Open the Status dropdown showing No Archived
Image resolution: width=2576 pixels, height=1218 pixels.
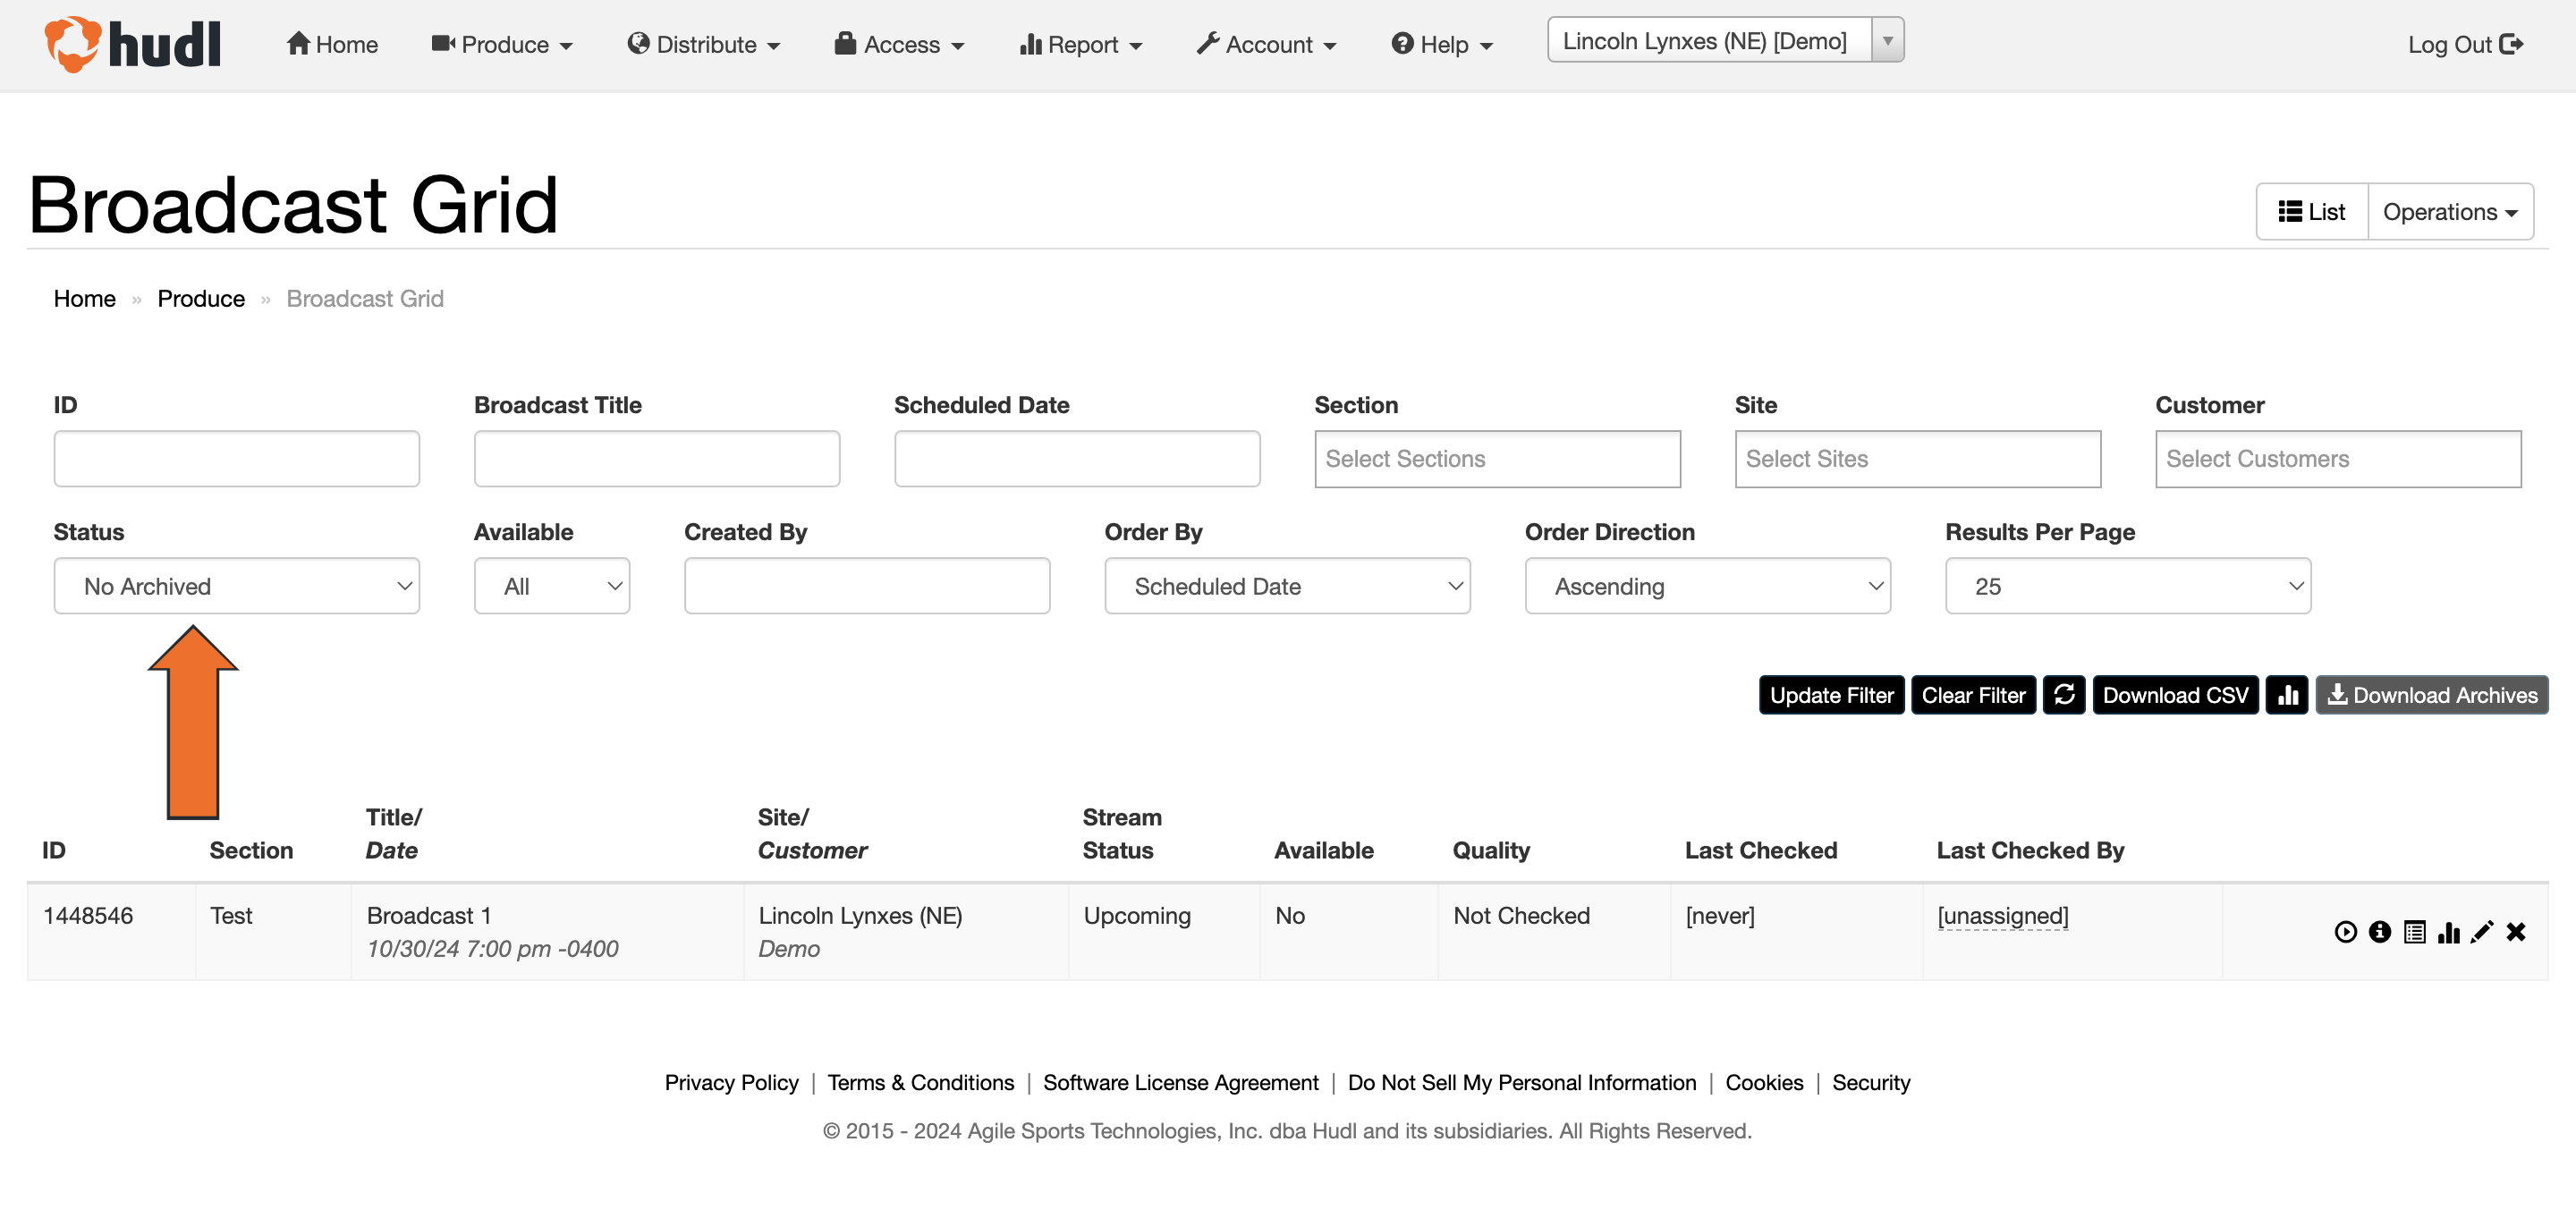pos(237,586)
